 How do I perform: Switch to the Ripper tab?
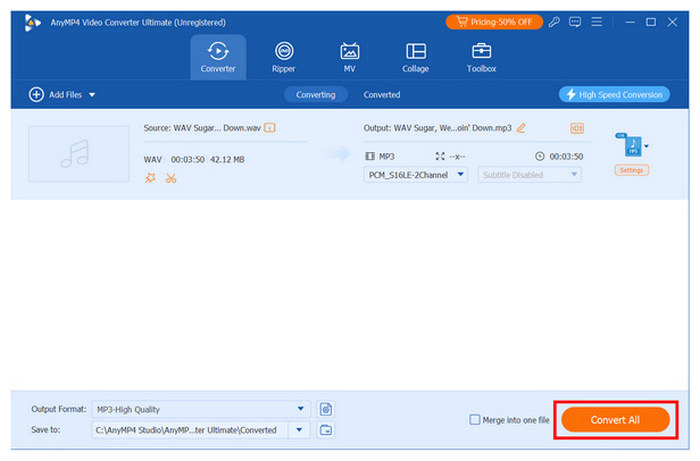pyautogui.click(x=283, y=57)
